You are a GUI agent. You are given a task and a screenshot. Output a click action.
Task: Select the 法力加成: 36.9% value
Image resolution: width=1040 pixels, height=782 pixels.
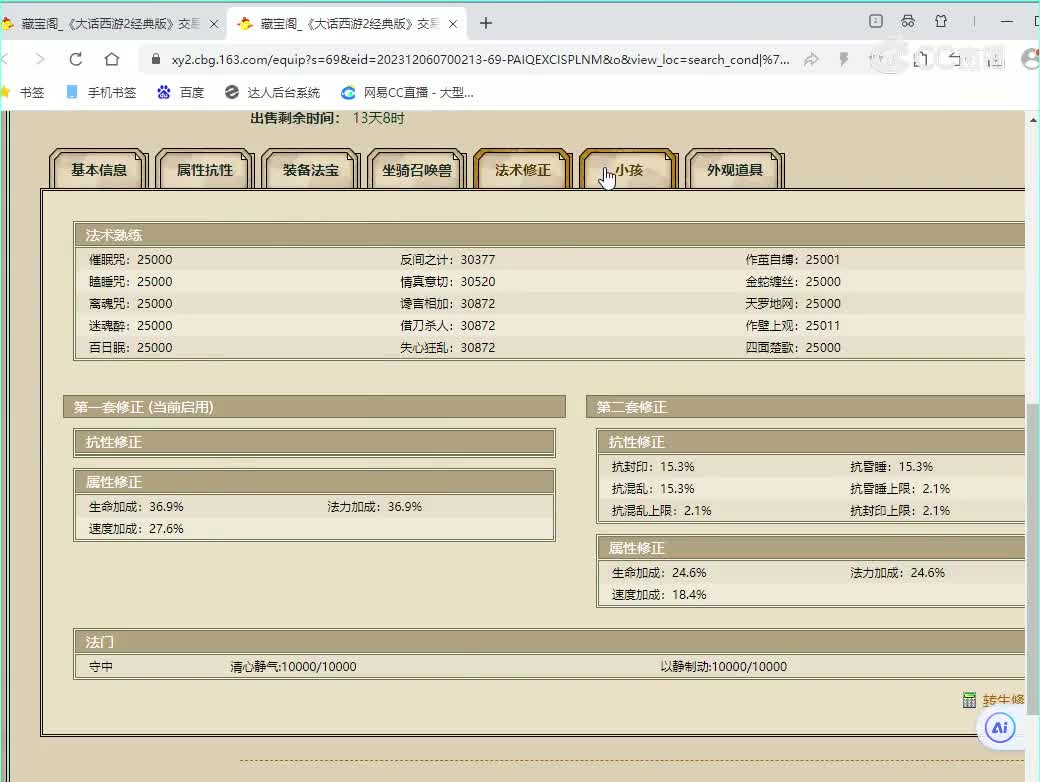pyautogui.click(x=374, y=506)
